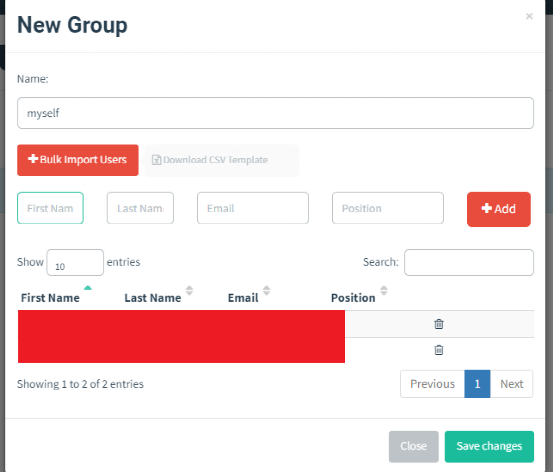The height and width of the screenshot is (472, 553).
Task: Click the Bulk Import Users button
Action: tap(78, 160)
